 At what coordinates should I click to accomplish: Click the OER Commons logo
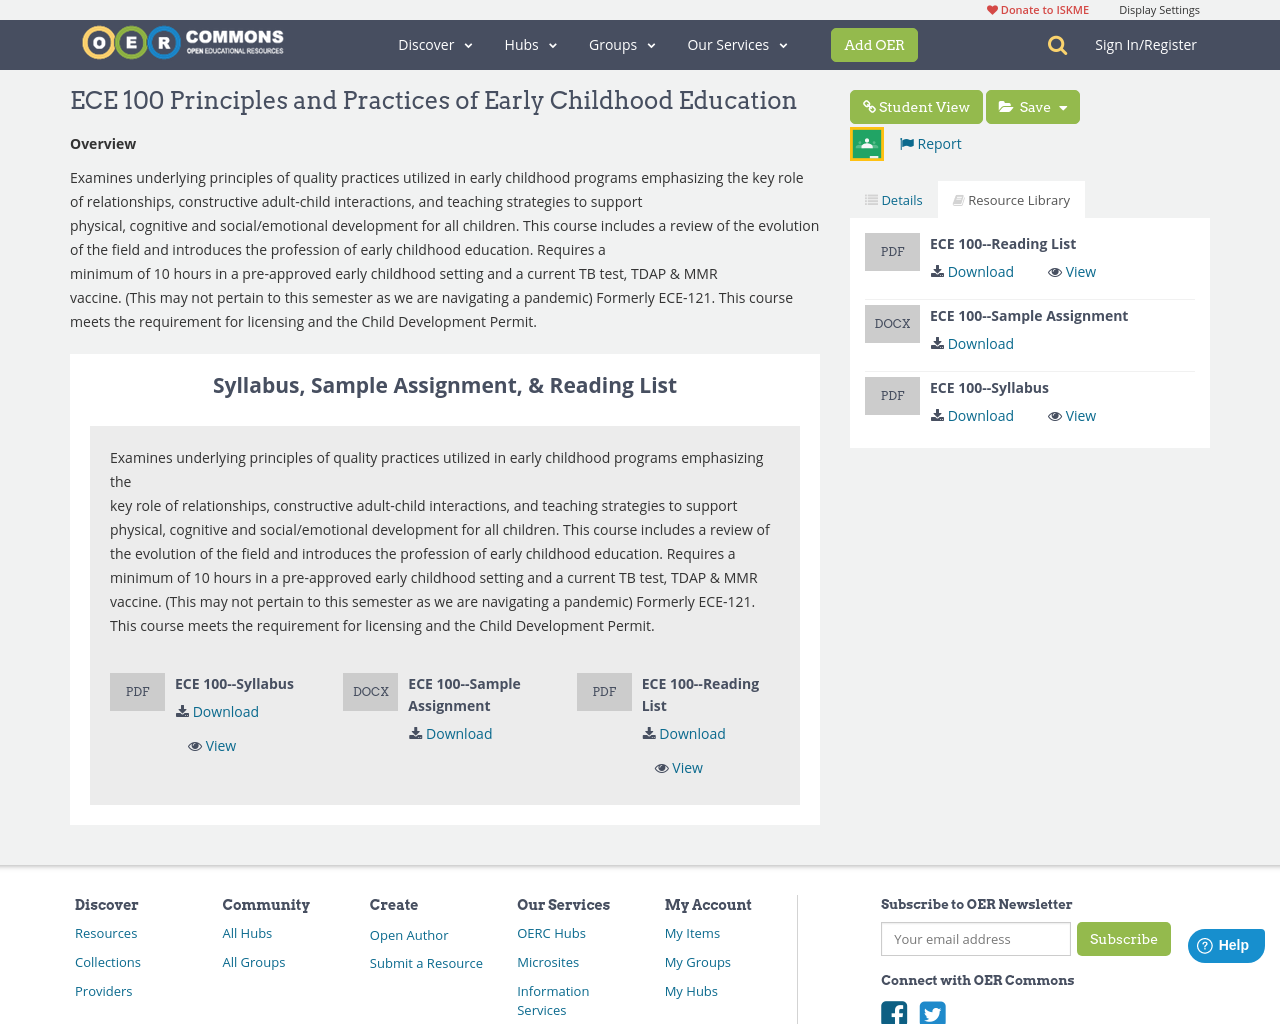tap(183, 43)
